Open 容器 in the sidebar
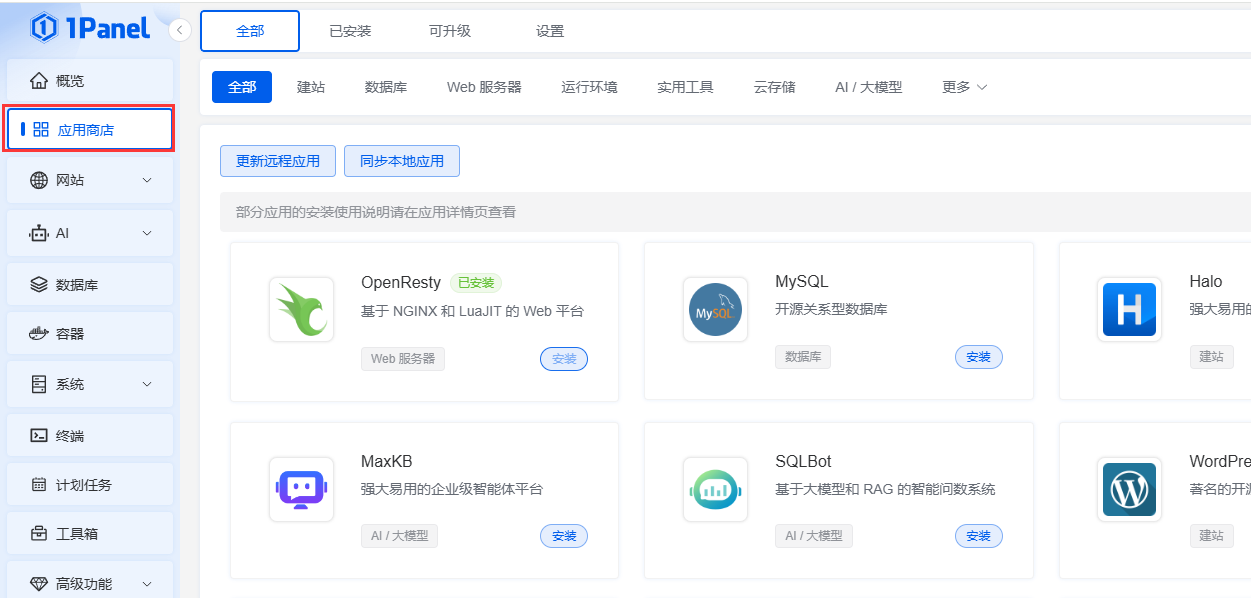The height and width of the screenshot is (598, 1251). click(x=90, y=334)
